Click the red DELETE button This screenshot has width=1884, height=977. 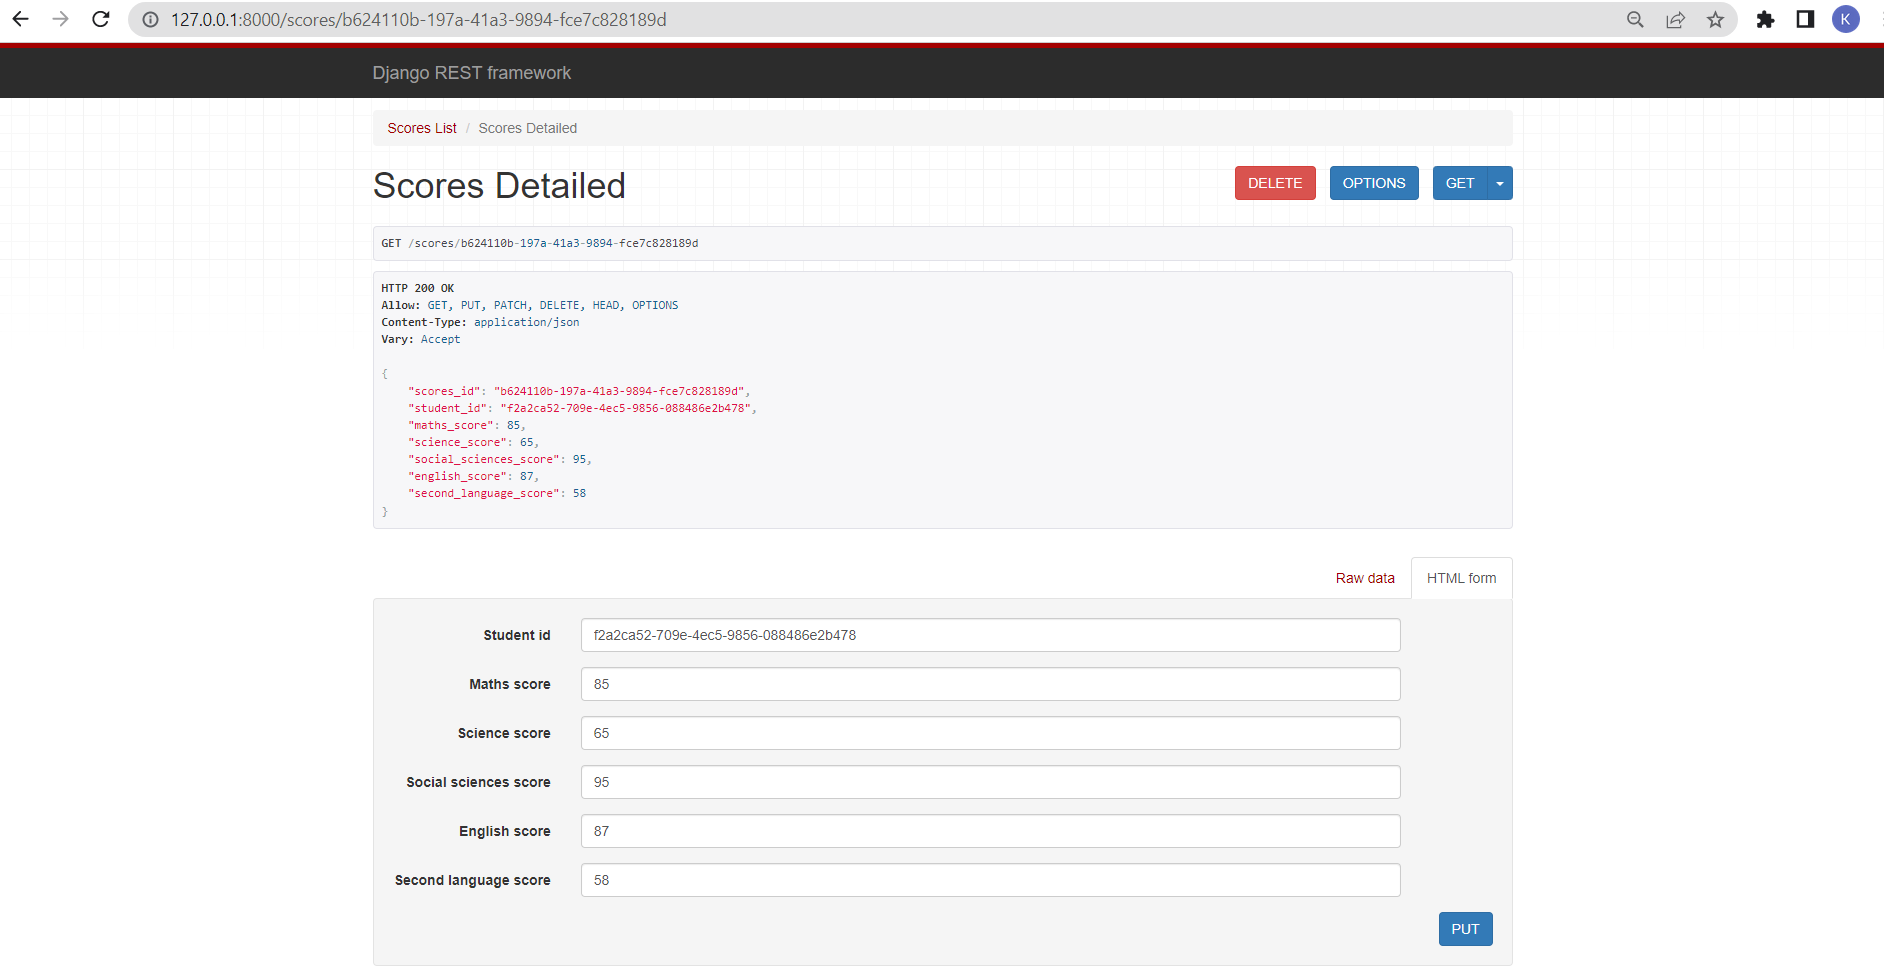(x=1275, y=183)
